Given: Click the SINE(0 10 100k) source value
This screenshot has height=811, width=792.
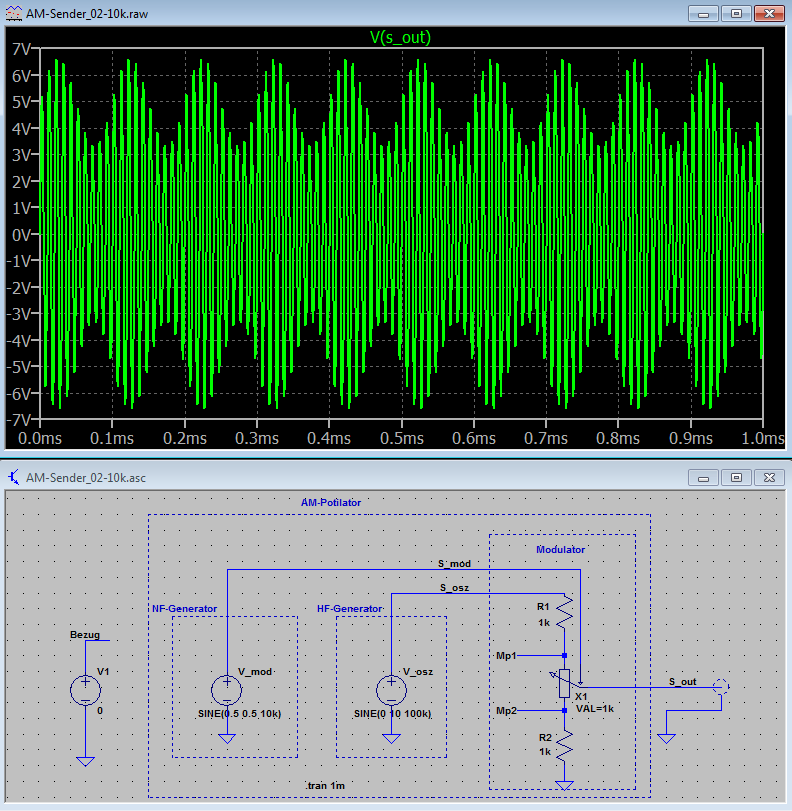Looking at the screenshot, I should 392,715.
